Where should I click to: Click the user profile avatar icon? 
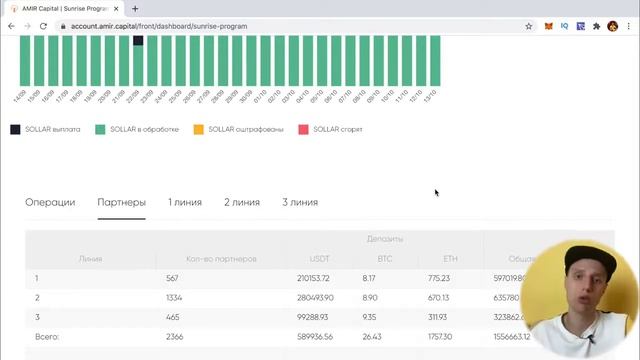[613, 26]
